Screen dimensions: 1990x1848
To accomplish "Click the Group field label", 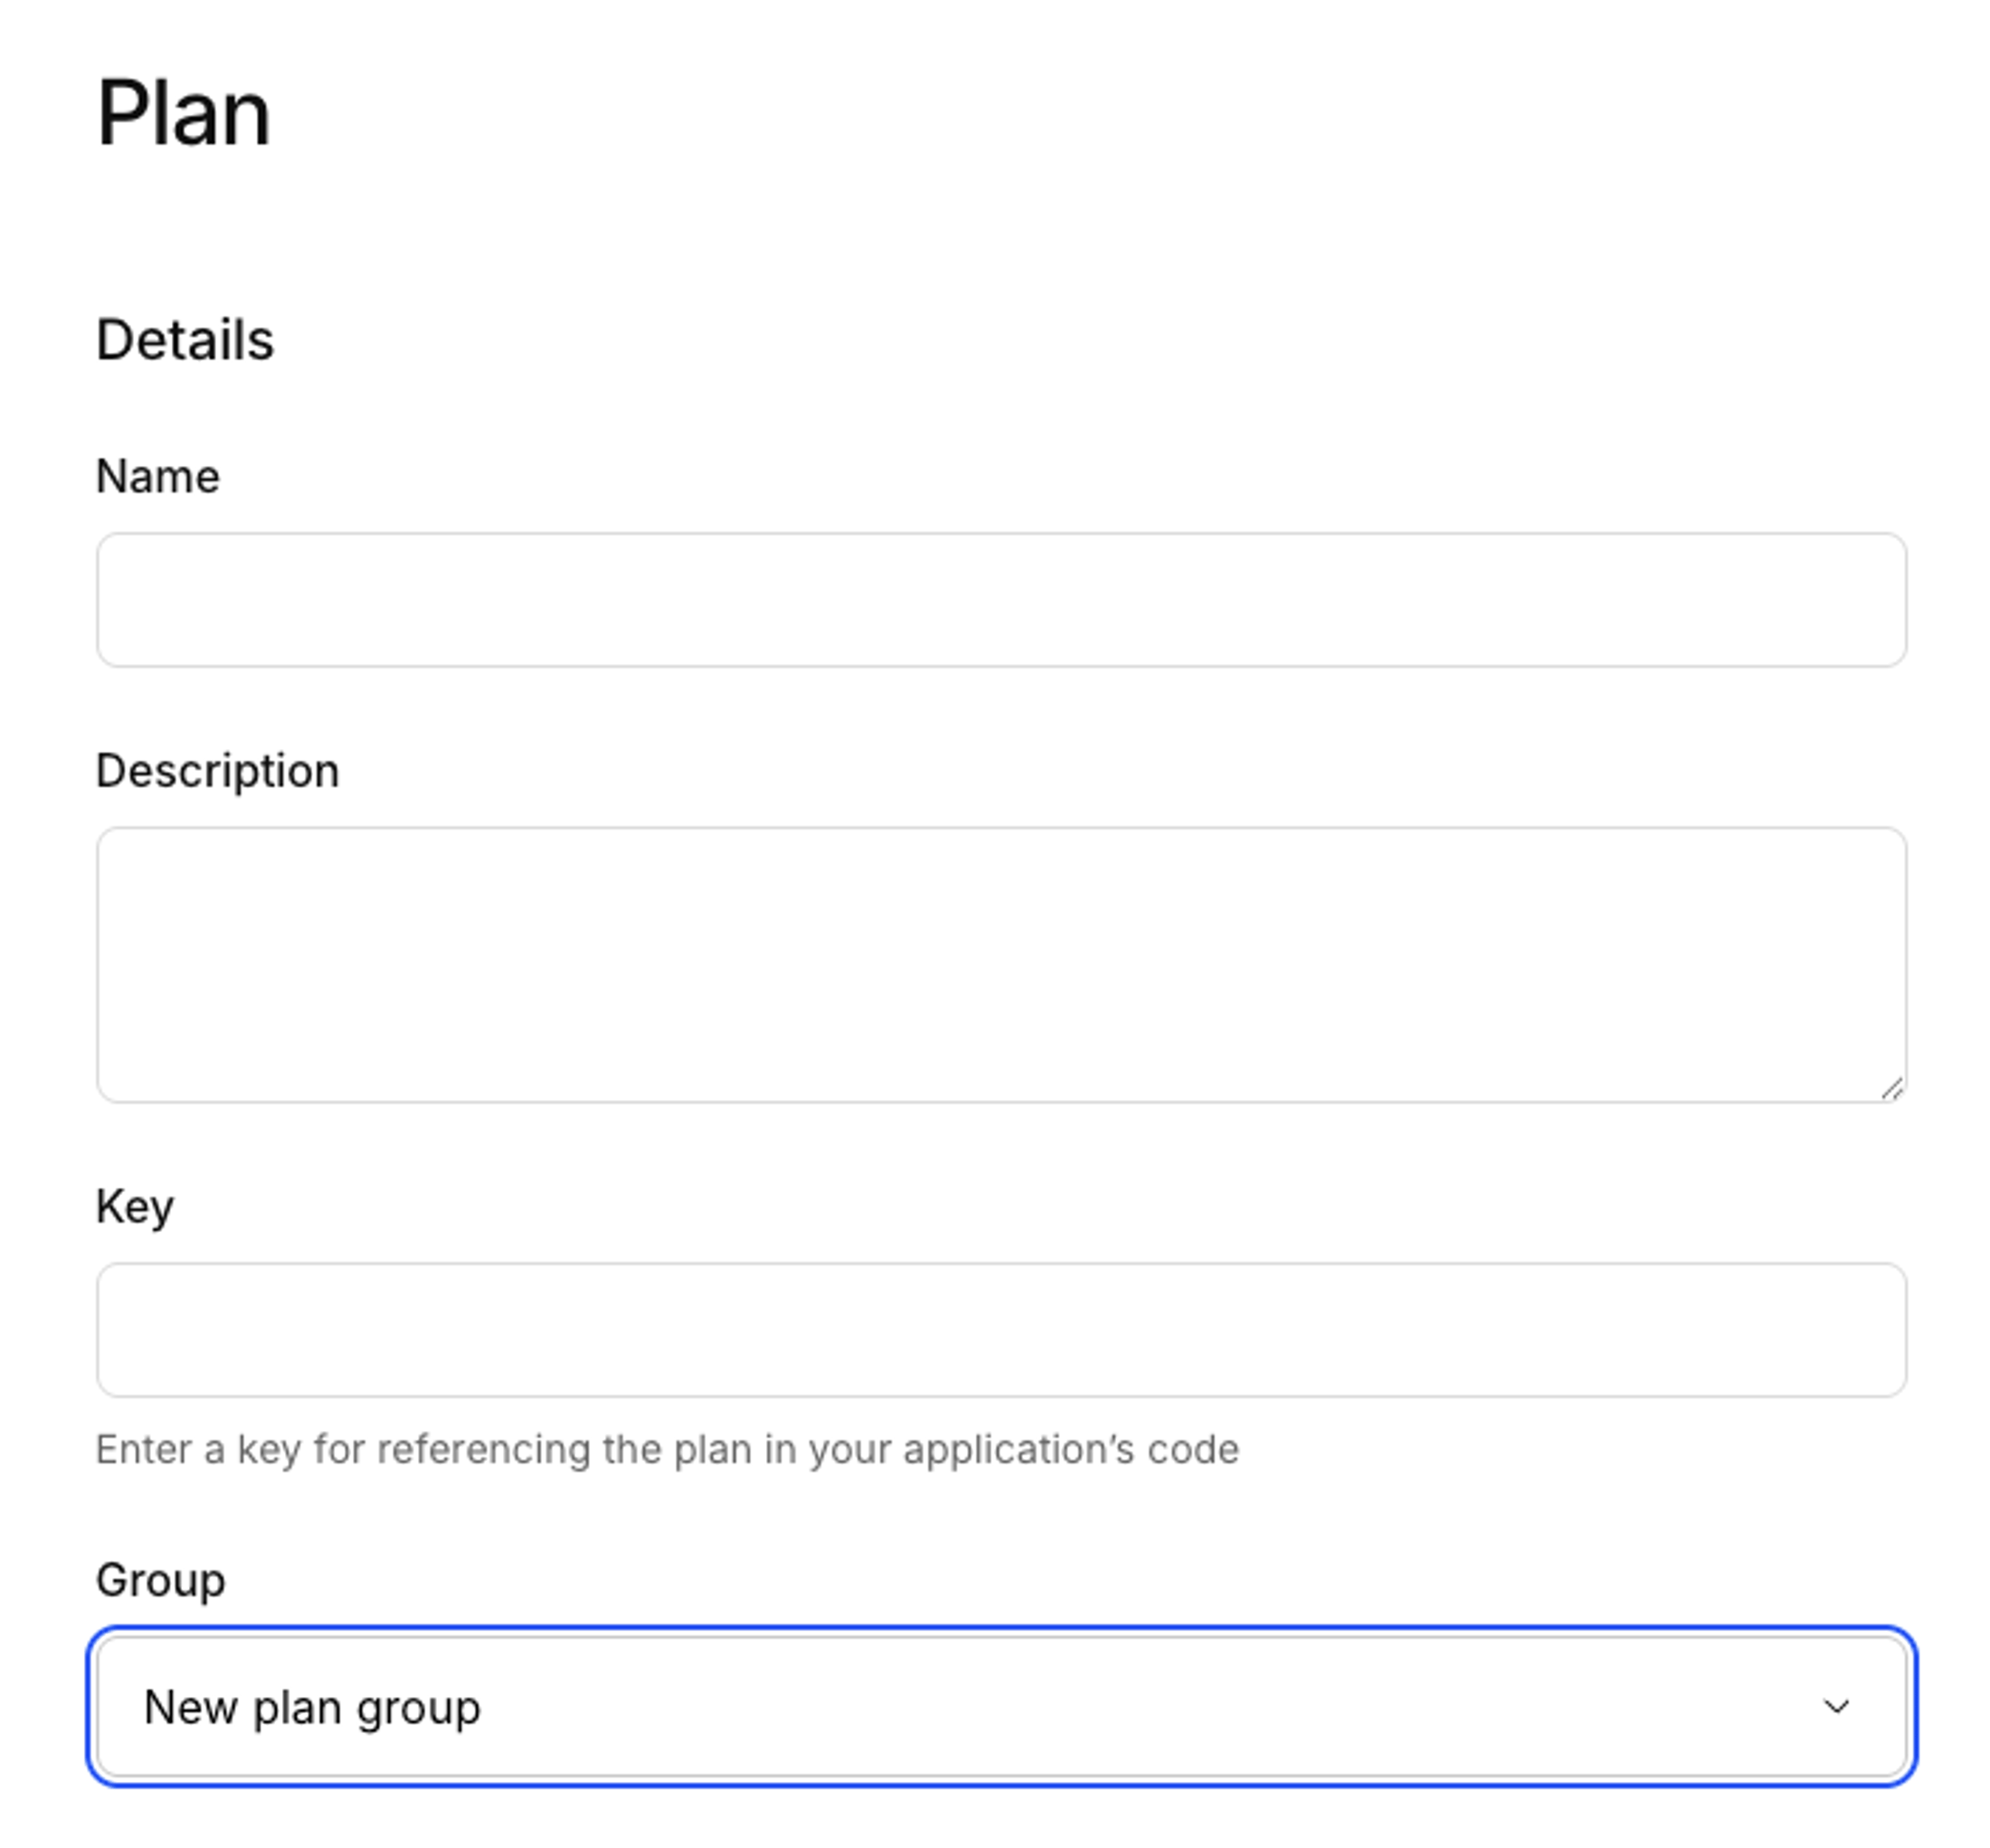I will pyautogui.click(x=160, y=1580).
